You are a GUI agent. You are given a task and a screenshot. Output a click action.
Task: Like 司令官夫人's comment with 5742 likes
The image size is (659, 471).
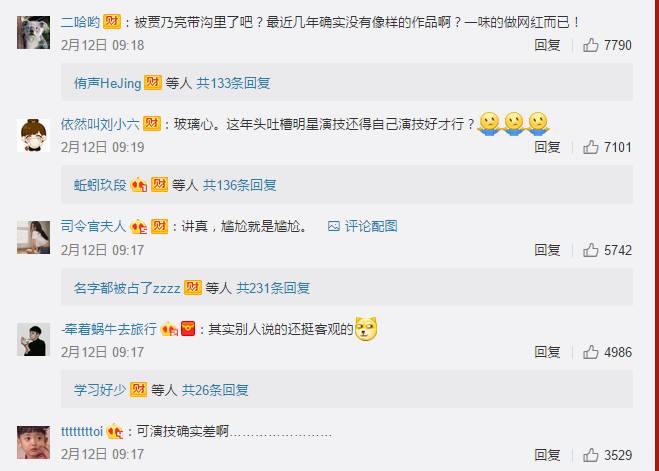point(590,250)
